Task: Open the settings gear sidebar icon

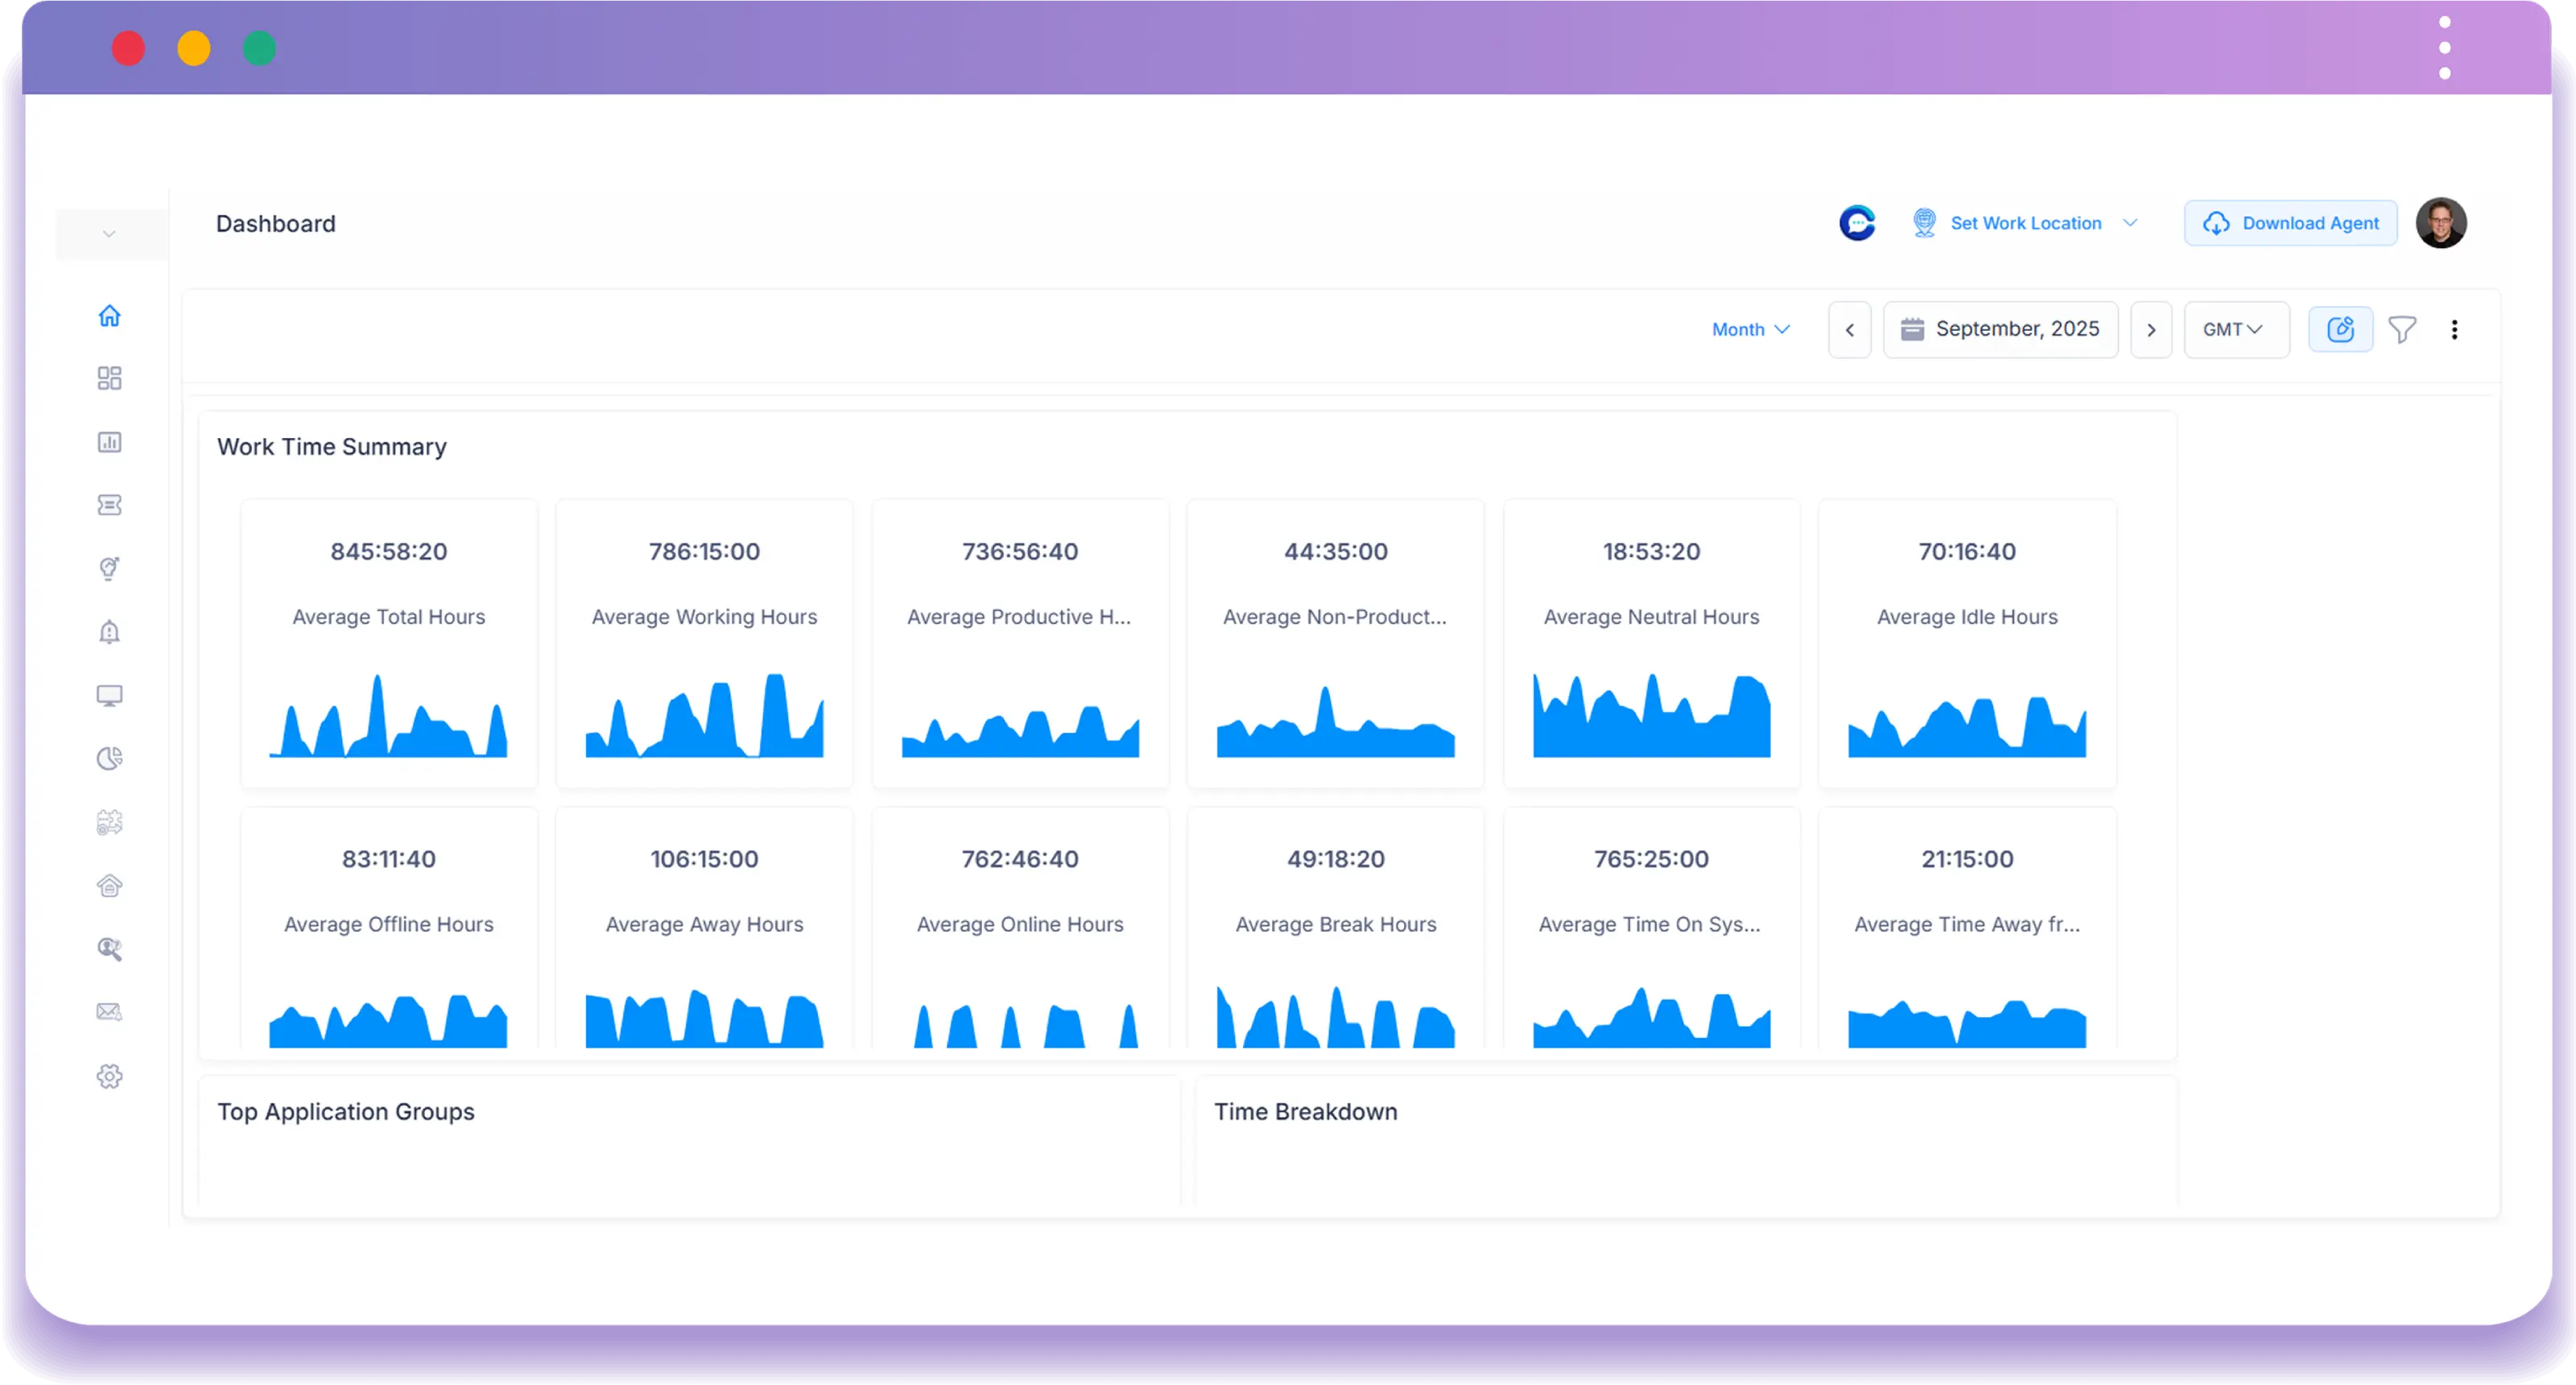Action: (x=109, y=1076)
